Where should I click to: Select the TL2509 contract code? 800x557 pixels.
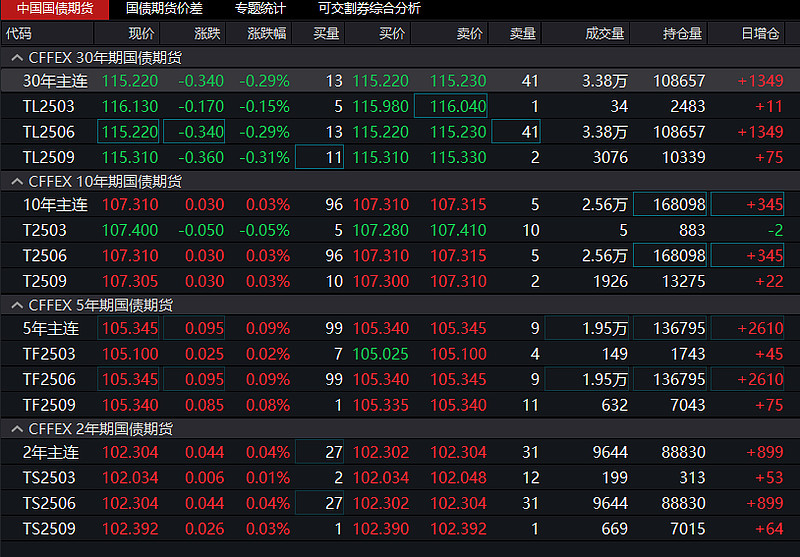click(x=48, y=157)
